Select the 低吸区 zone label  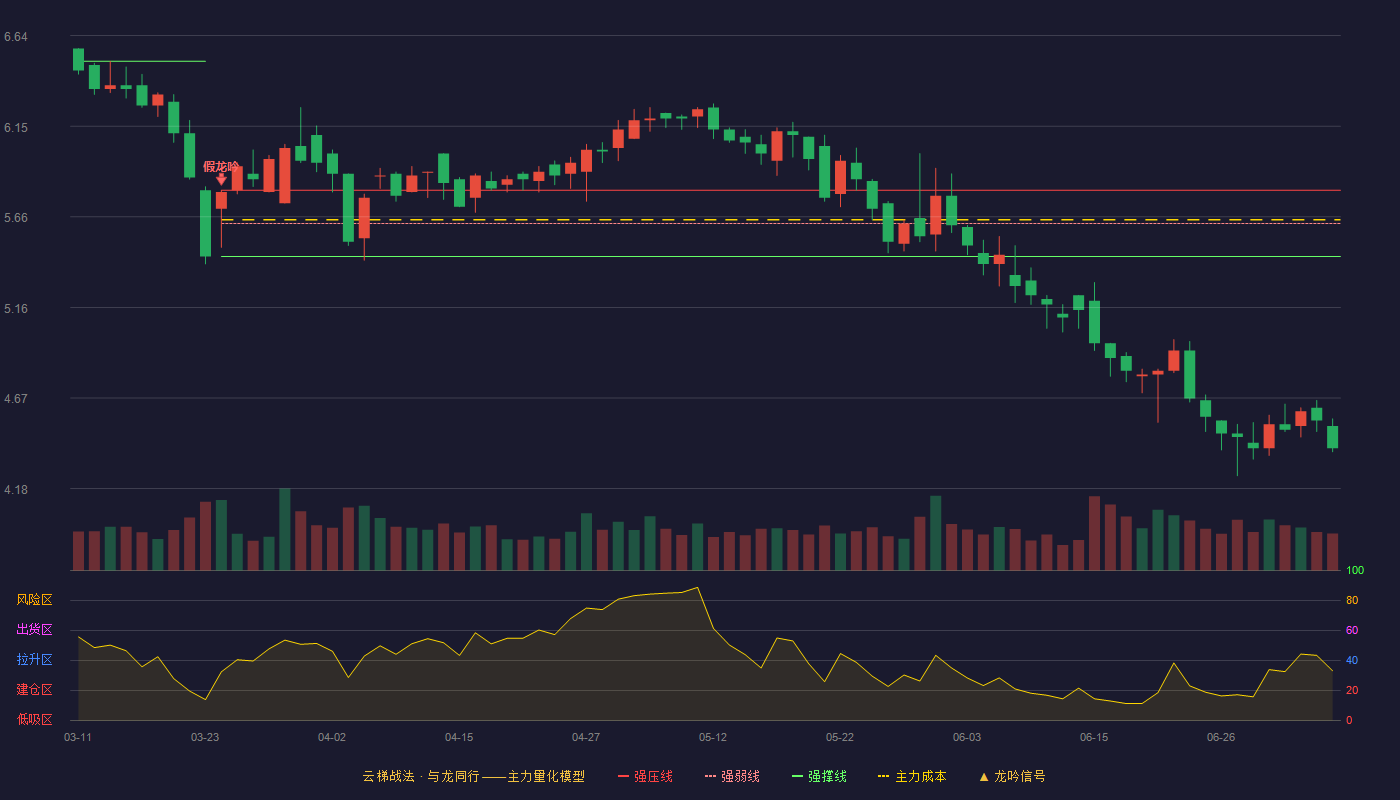(34, 719)
